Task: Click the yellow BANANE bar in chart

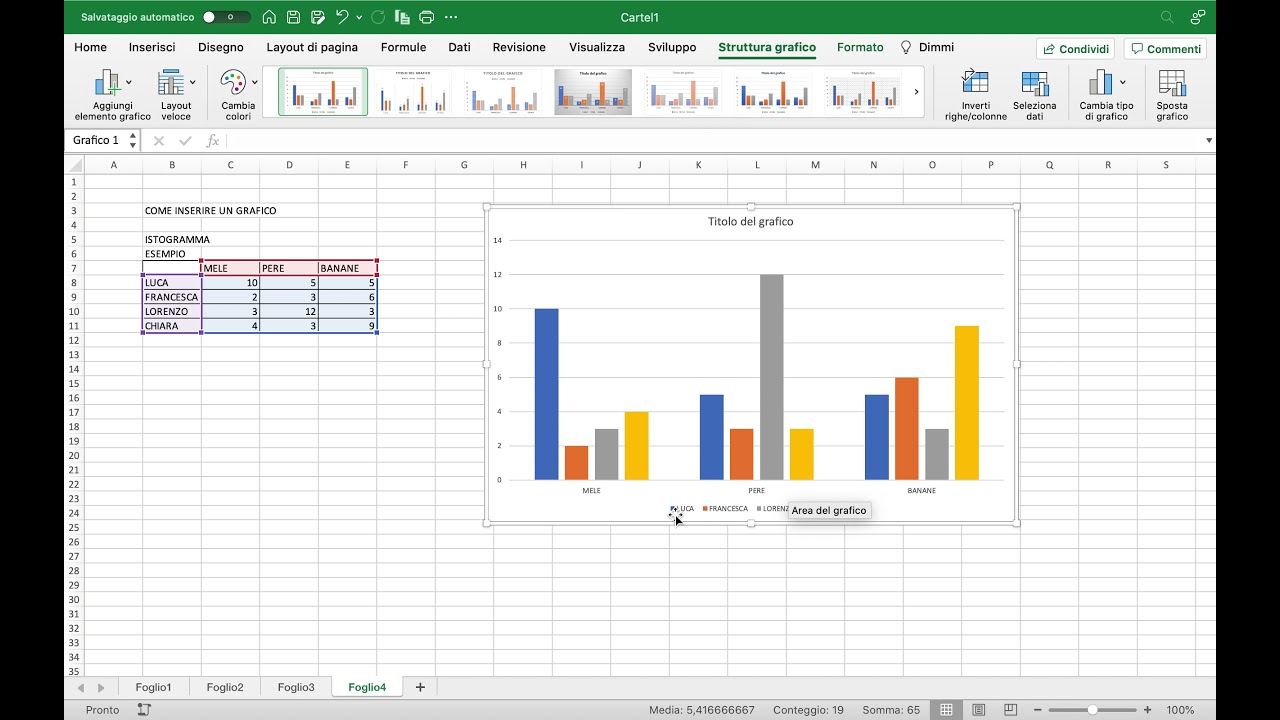Action: pos(966,403)
